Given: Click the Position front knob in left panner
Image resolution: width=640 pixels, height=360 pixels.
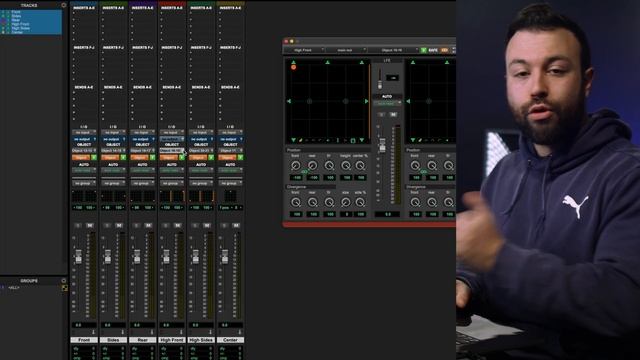Looking at the screenshot, I should tap(296, 165).
